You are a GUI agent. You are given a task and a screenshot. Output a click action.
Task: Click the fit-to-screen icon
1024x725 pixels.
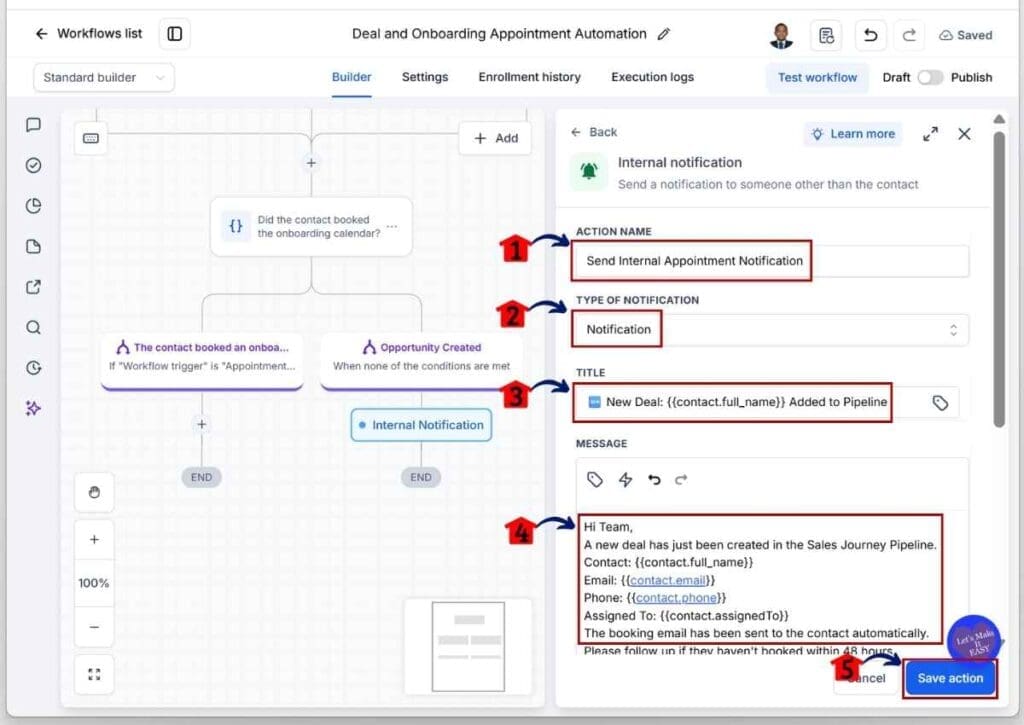point(94,674)
